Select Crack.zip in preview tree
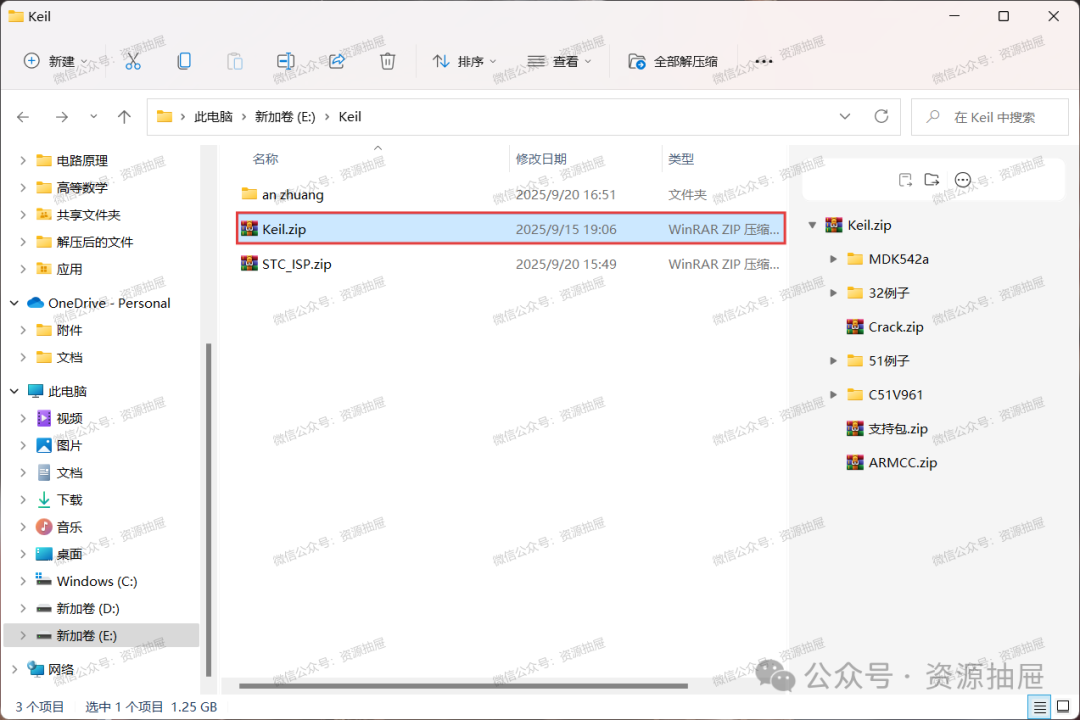Image resolution: width=1080 pixels, height=720 pixels. pos(895,327)
